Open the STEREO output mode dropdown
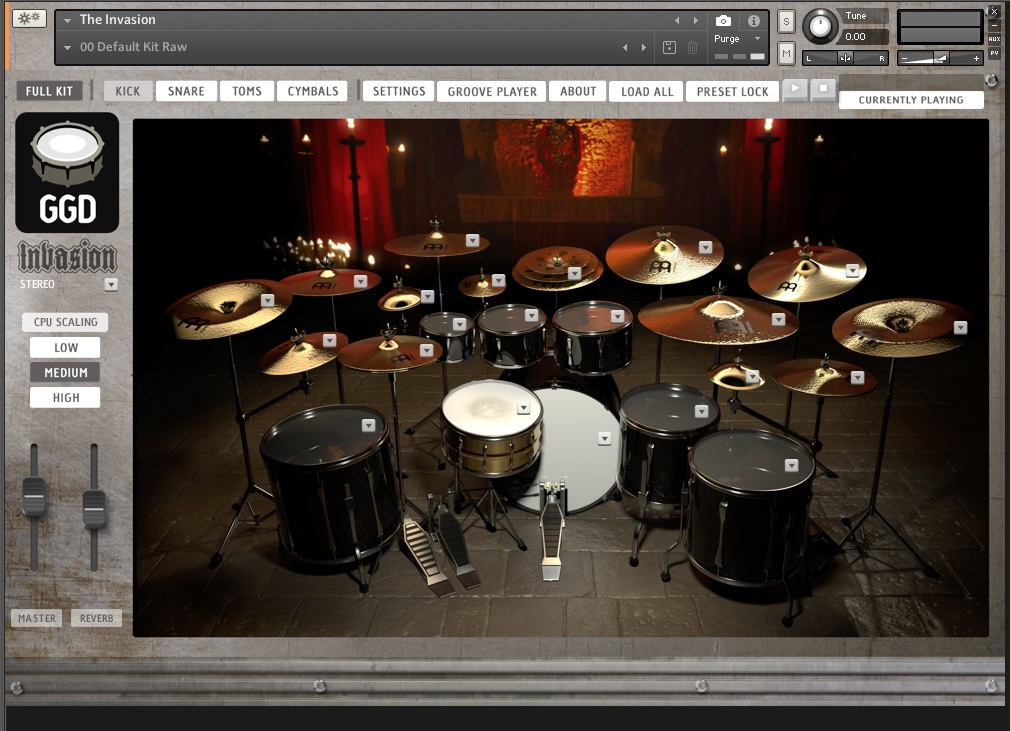Screen dimensions: 1010x731 (x=111, y=284)
